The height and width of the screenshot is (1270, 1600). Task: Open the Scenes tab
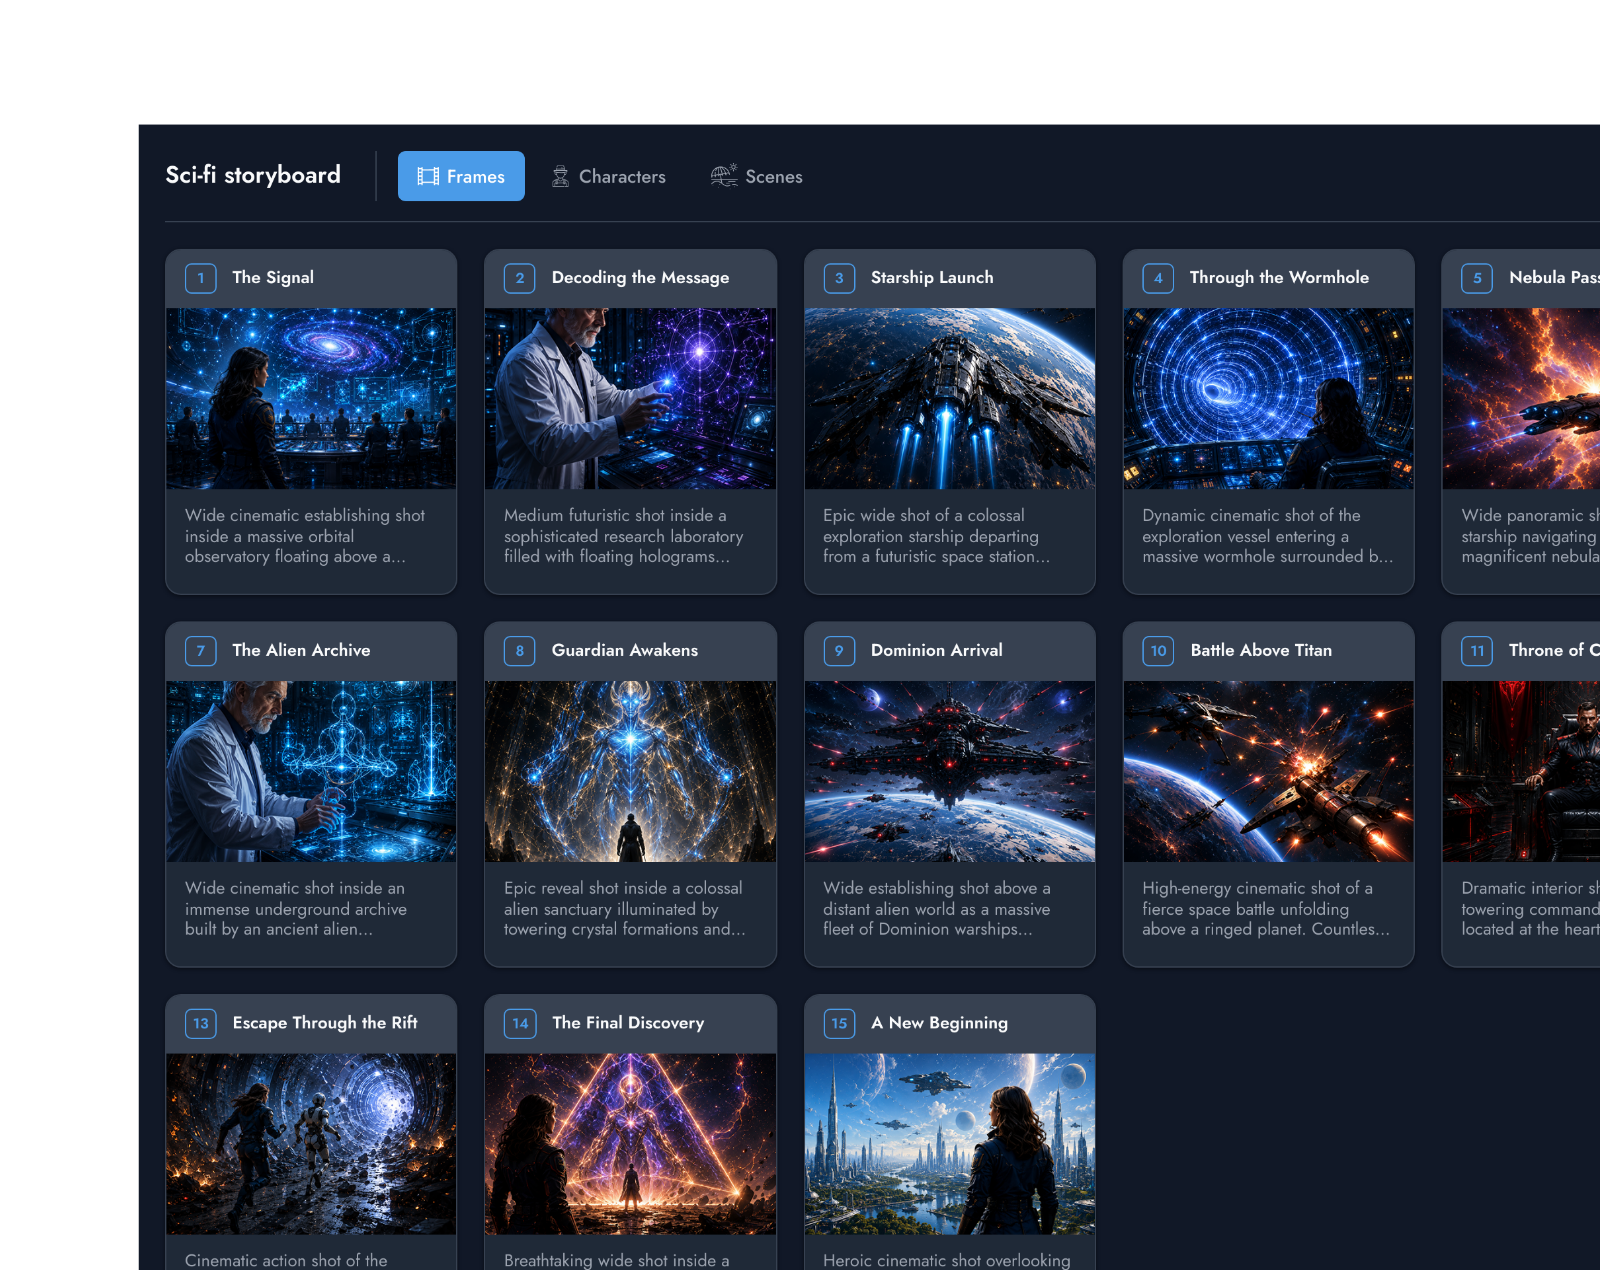pos(756,176)
